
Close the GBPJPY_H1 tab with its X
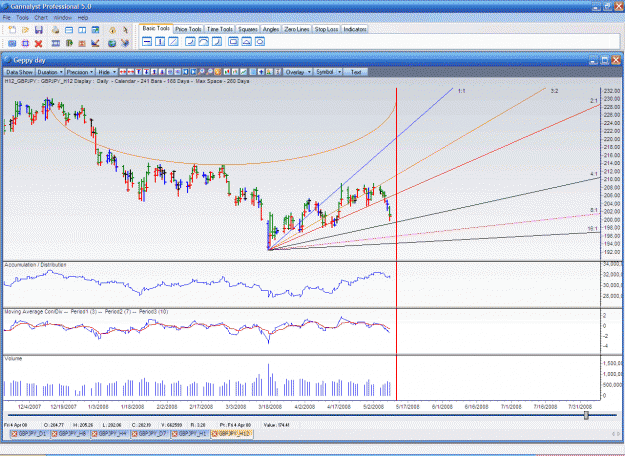(174, 434)
